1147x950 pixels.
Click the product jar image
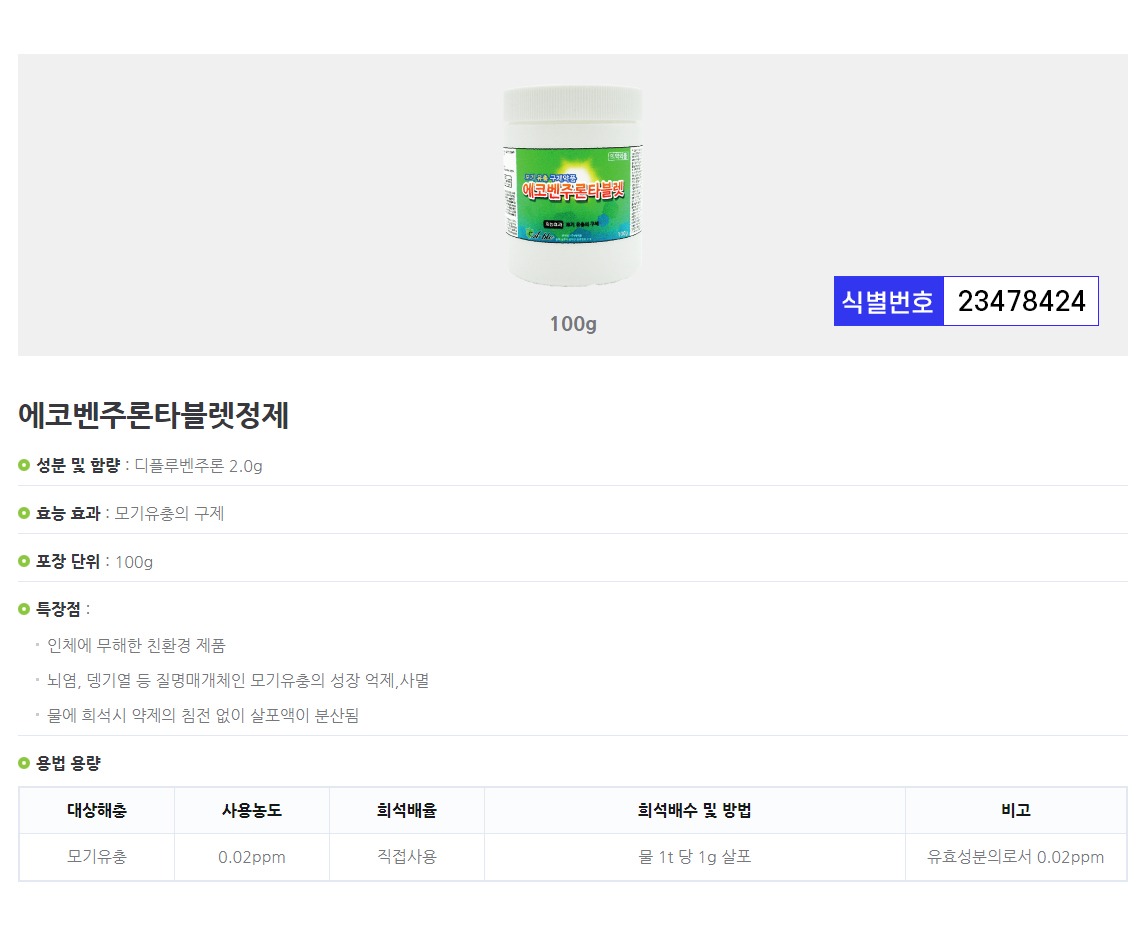(572, 185)
